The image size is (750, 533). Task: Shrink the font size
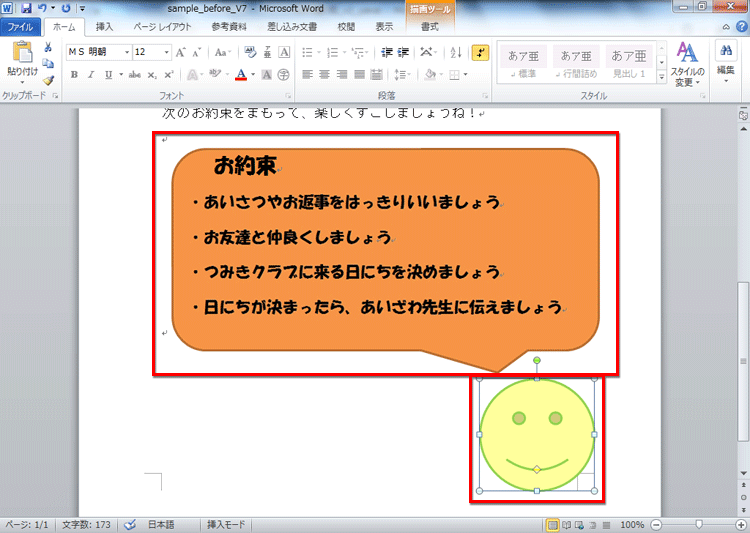[x=196, y=52]
